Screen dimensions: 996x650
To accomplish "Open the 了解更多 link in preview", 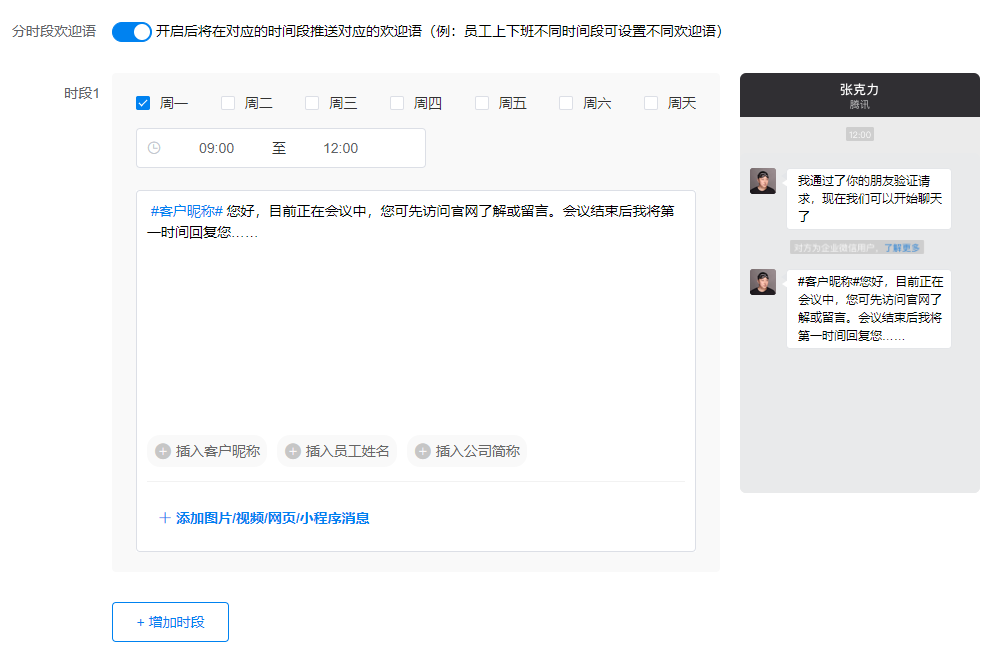I will pyautogui.click(x=903, y=247).
